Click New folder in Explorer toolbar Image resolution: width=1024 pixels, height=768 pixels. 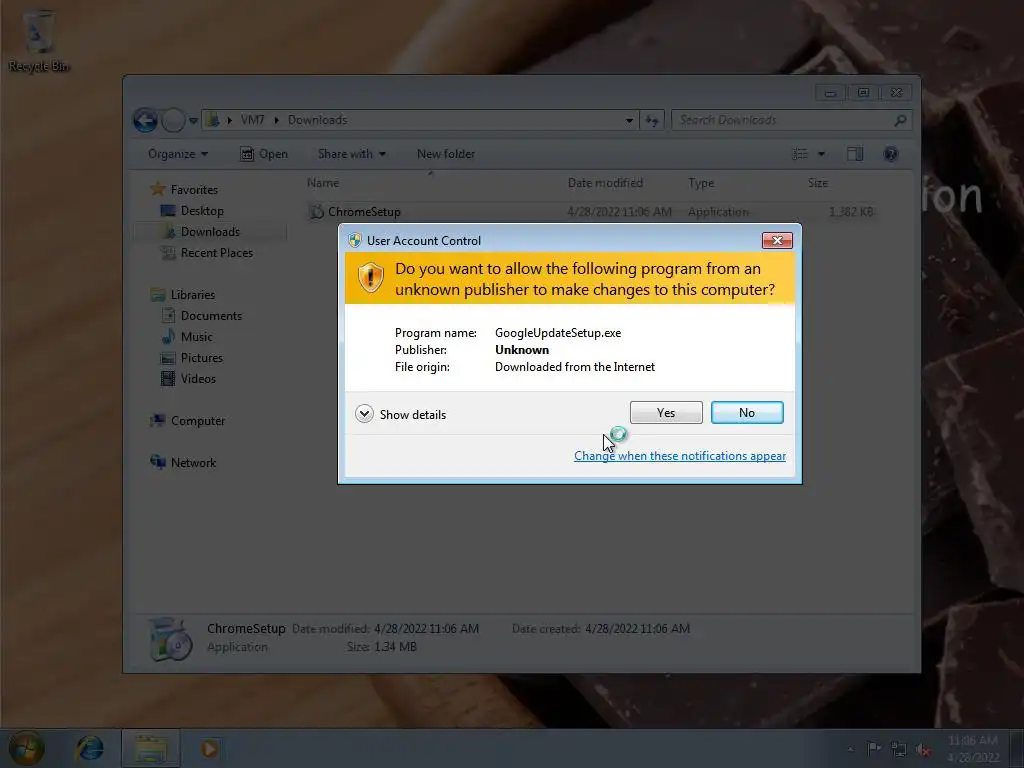click(x=446, y=154)
